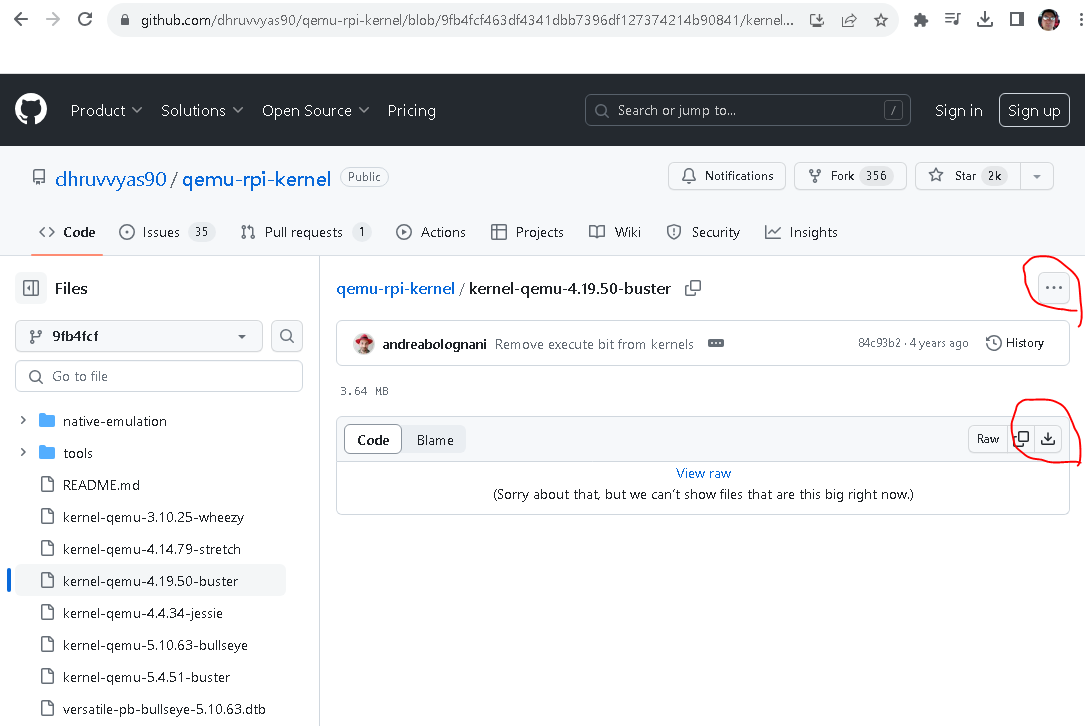Screen dimensions: 1085x726
Task: Open browser side panel icon
Action: click(1016, 19)
